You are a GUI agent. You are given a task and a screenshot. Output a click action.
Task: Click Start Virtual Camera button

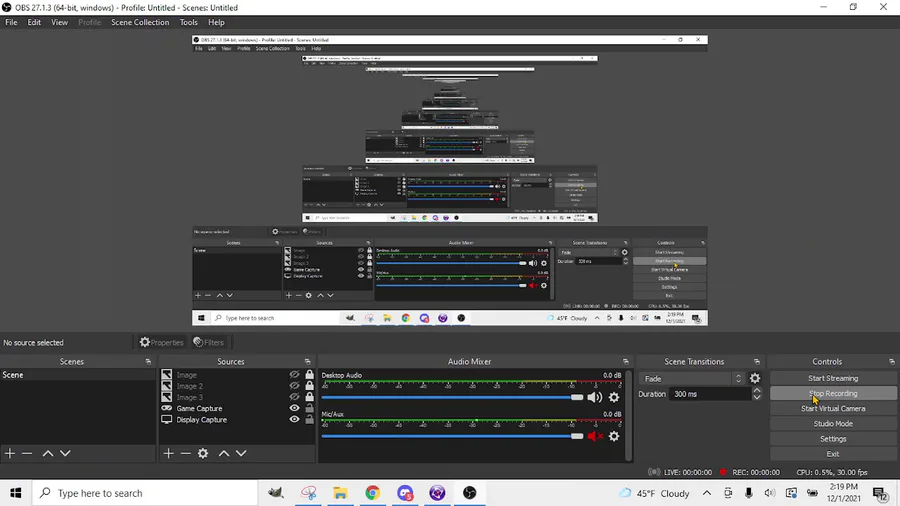coord(833,408)
